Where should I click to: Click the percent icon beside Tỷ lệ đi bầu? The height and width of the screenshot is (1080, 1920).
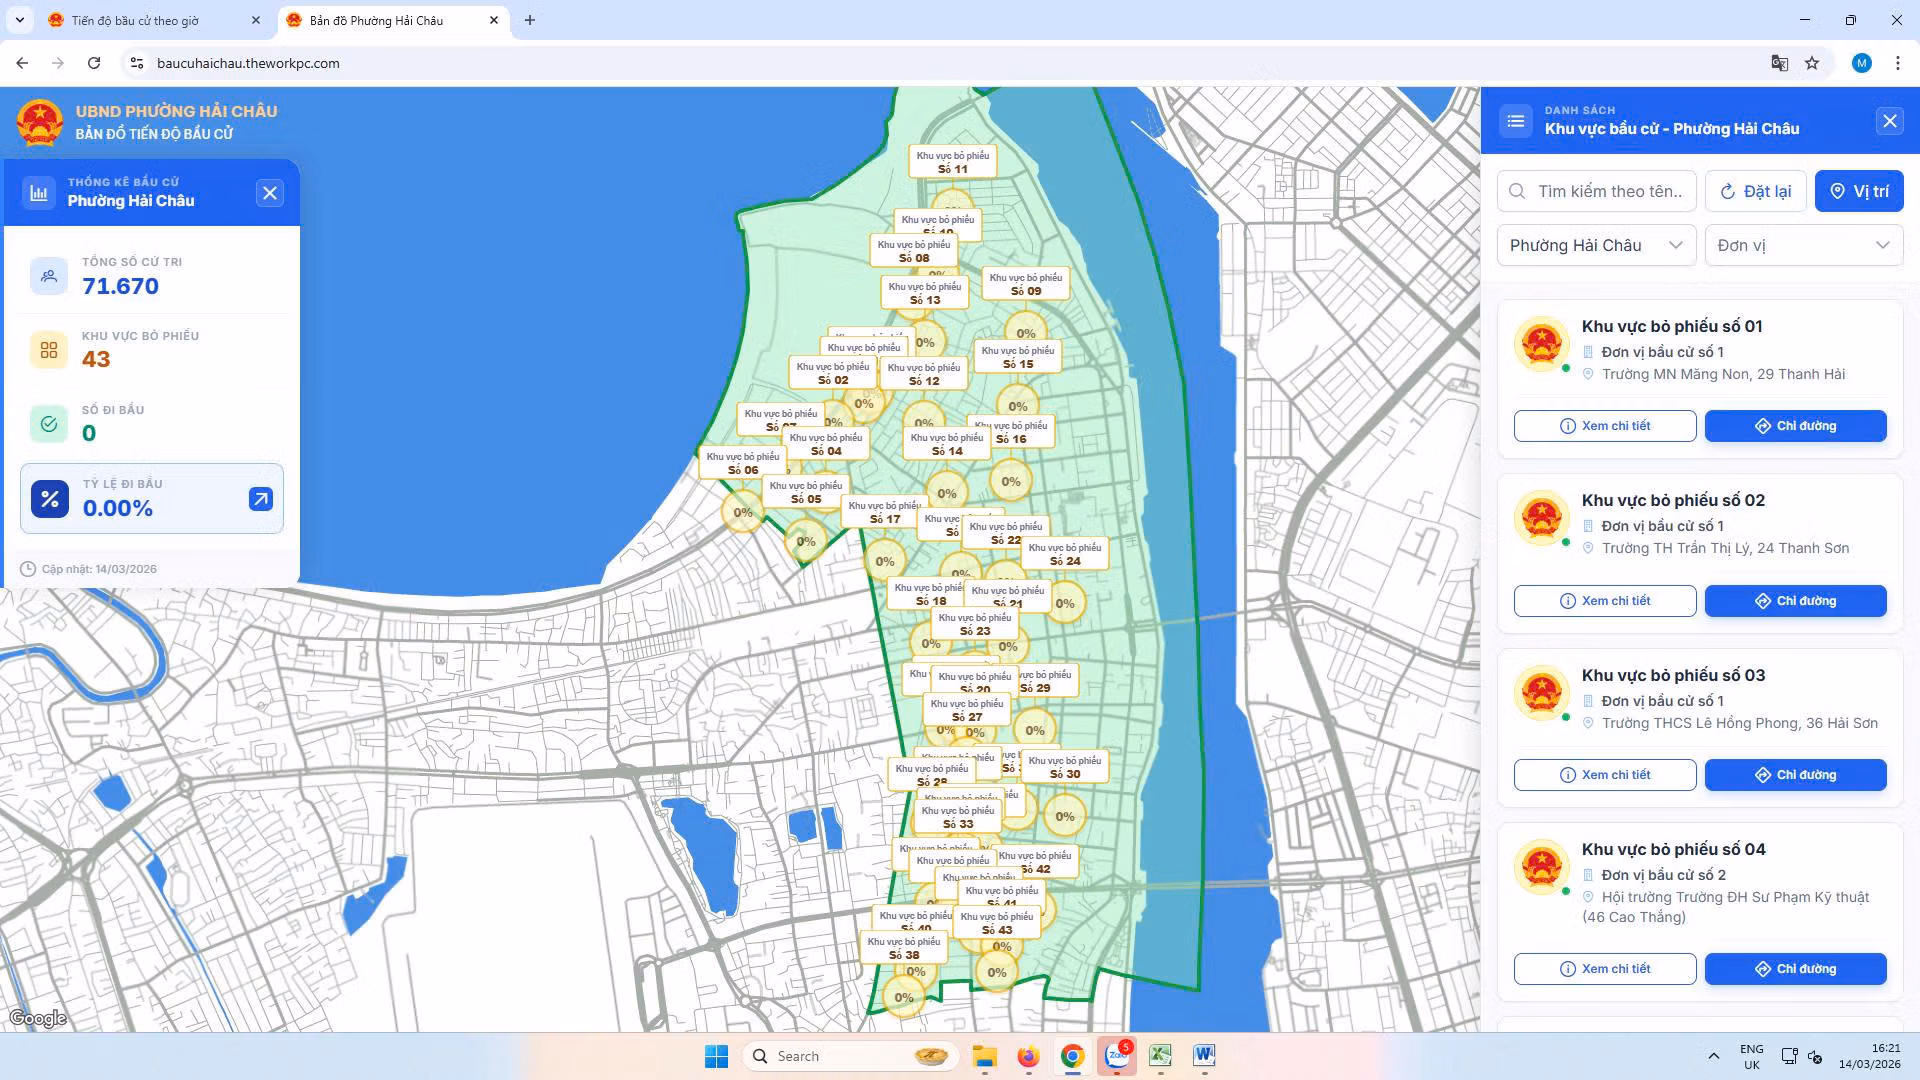[x=50, y=499]
